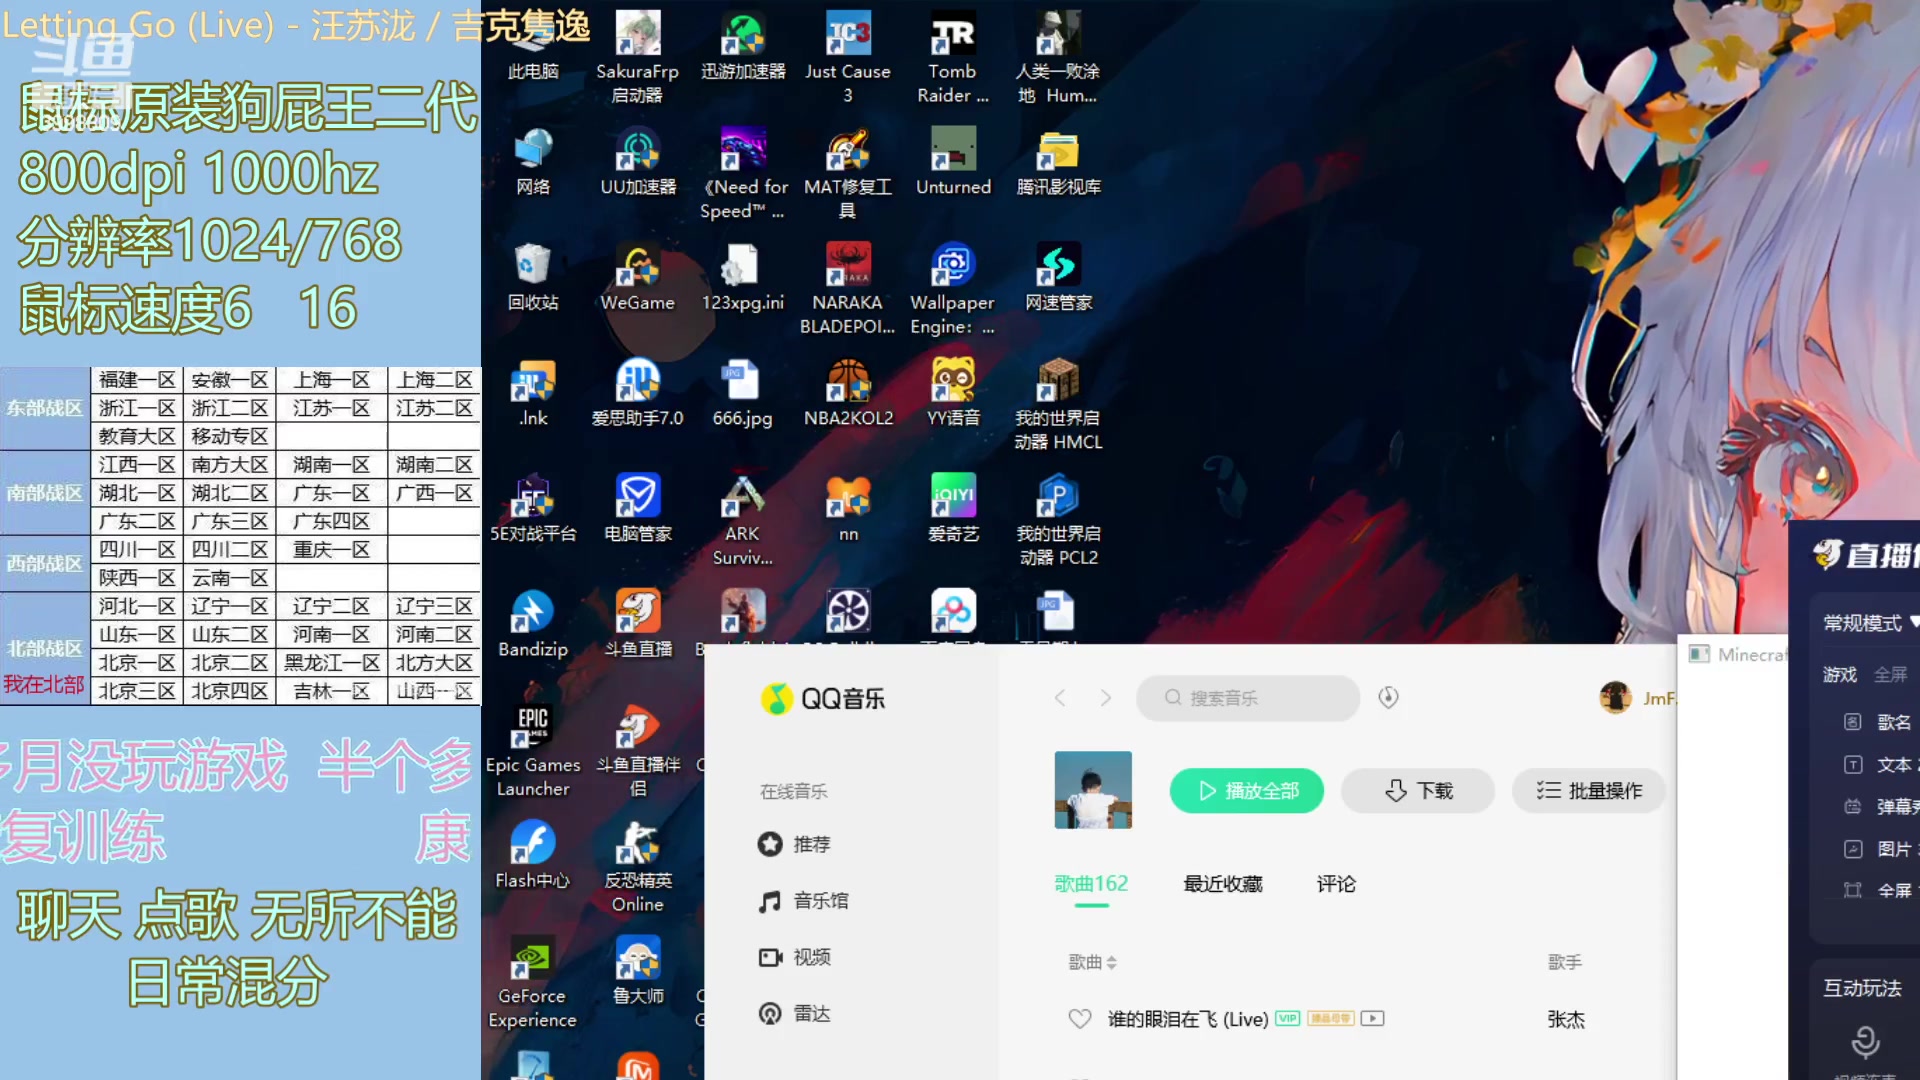Viewport: 1920px width, 1080px height.
Task: Launch YY语音 from the desktop
Action: [x=953, y=393]
